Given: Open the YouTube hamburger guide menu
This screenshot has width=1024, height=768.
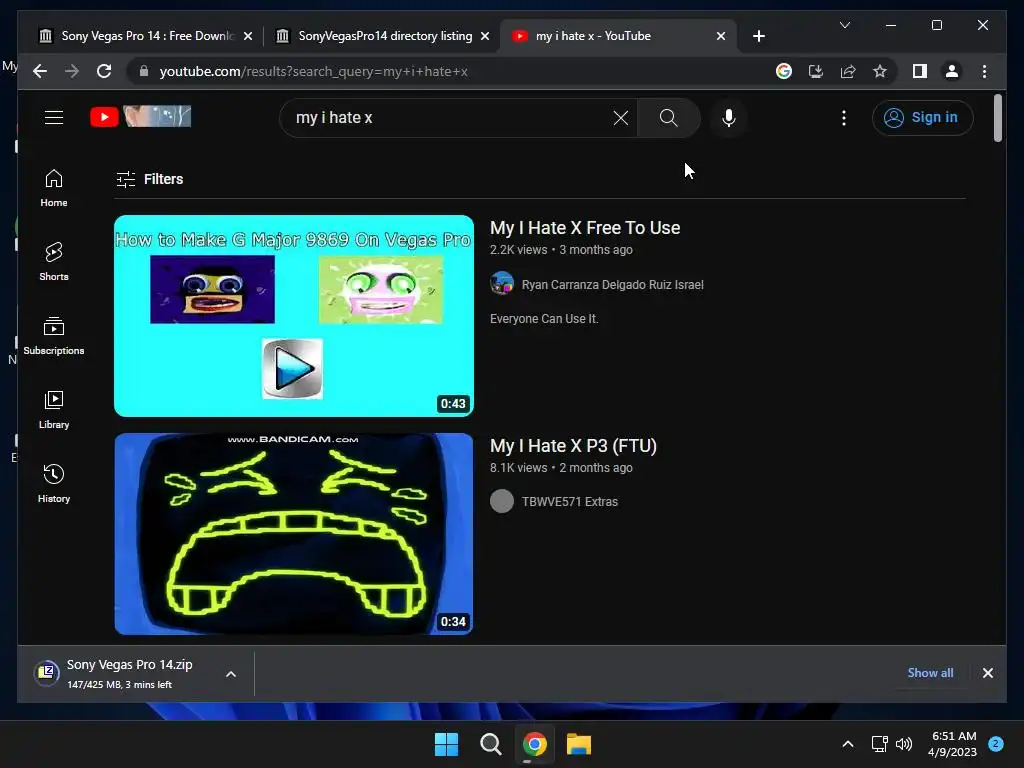Looking at the screenshot, I should click(54, 118).
